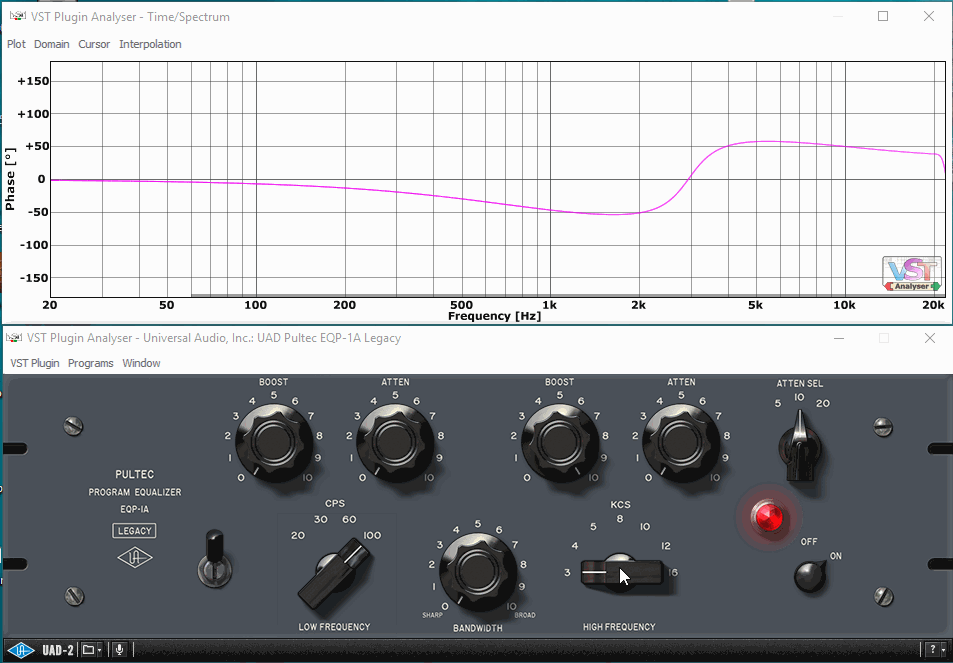
Task: Click the Time/Spectrum window title bar icon
Action: [18, 16]
